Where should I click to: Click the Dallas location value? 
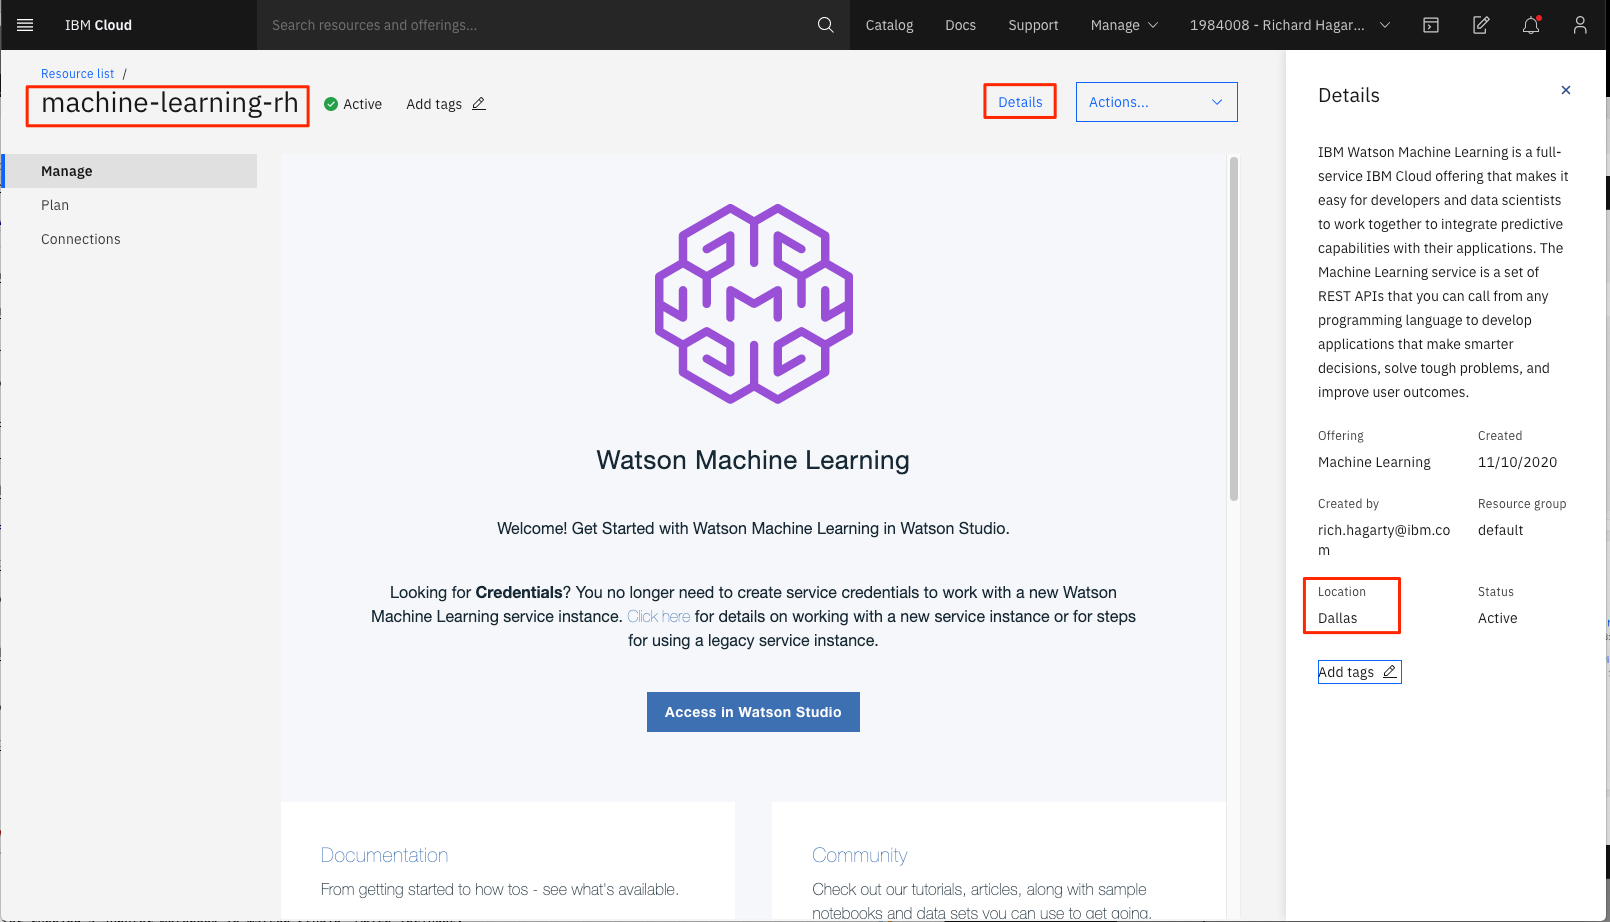1337,618
